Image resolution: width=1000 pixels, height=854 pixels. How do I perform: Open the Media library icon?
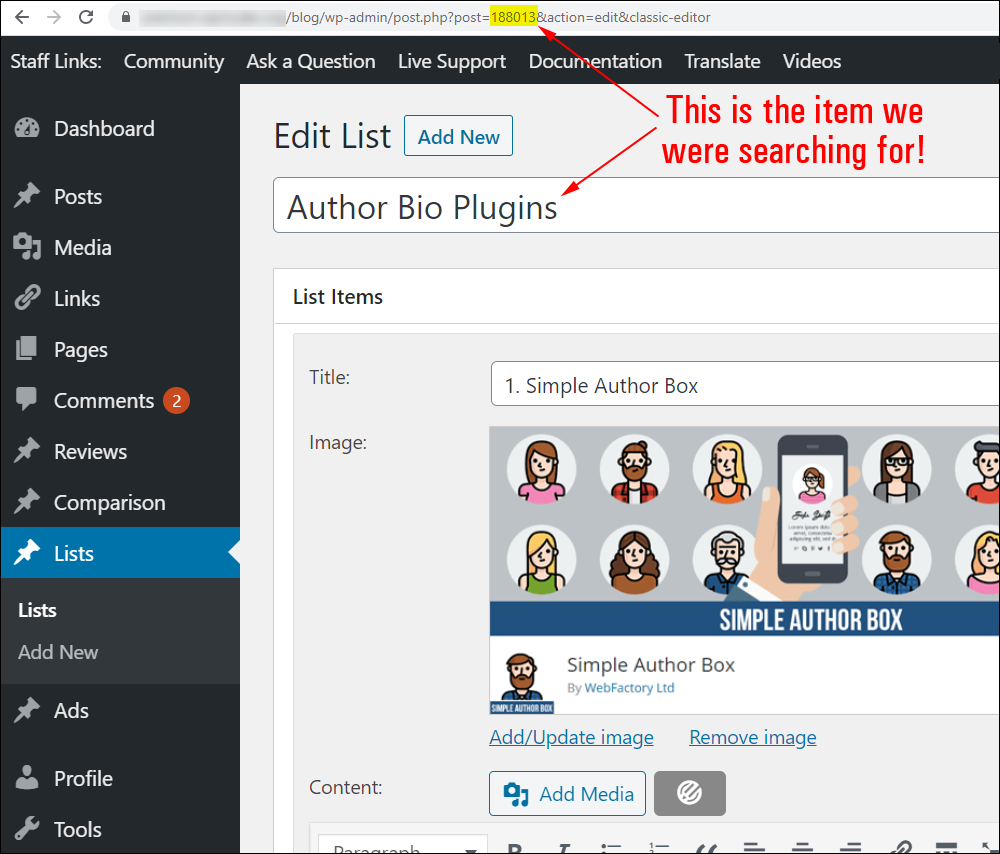tap(27, 247)
